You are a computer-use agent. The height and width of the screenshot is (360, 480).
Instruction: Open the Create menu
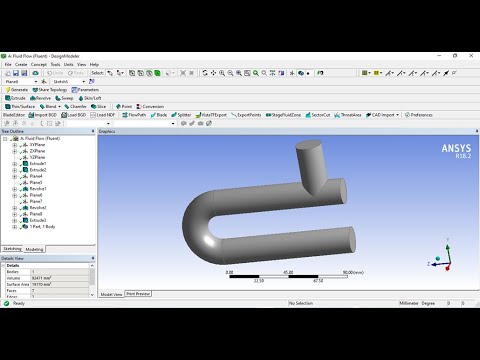(21, 64)
